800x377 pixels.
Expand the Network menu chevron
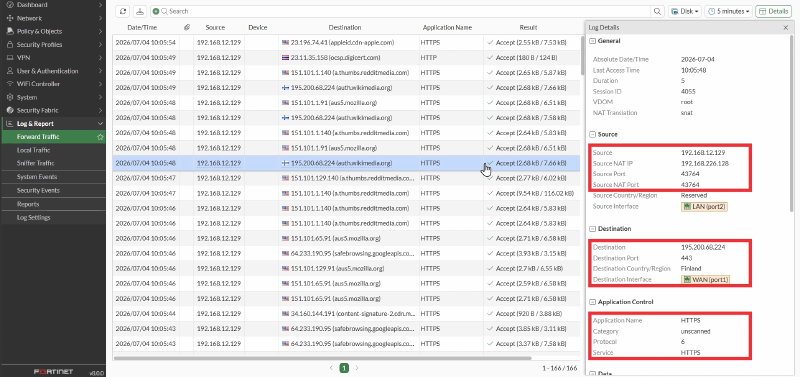point(101,18)
